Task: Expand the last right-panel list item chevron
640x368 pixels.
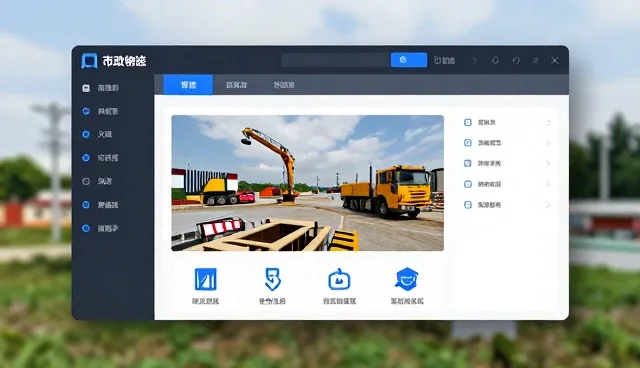Action: coord(548,205)
